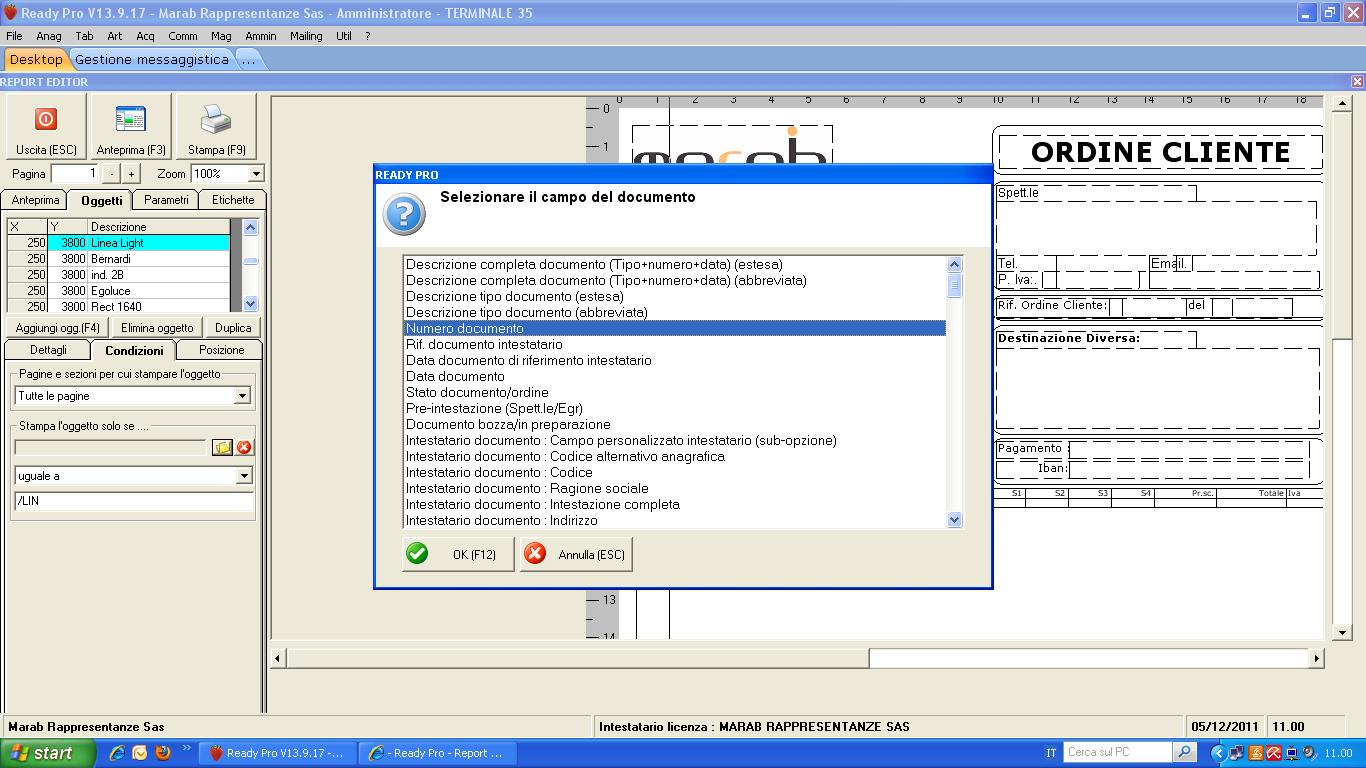Select 'Rif. documento intestatario' in the list
Image resolution: width=1366 pixels, height=768 pixels.
[x=674, y=345]
